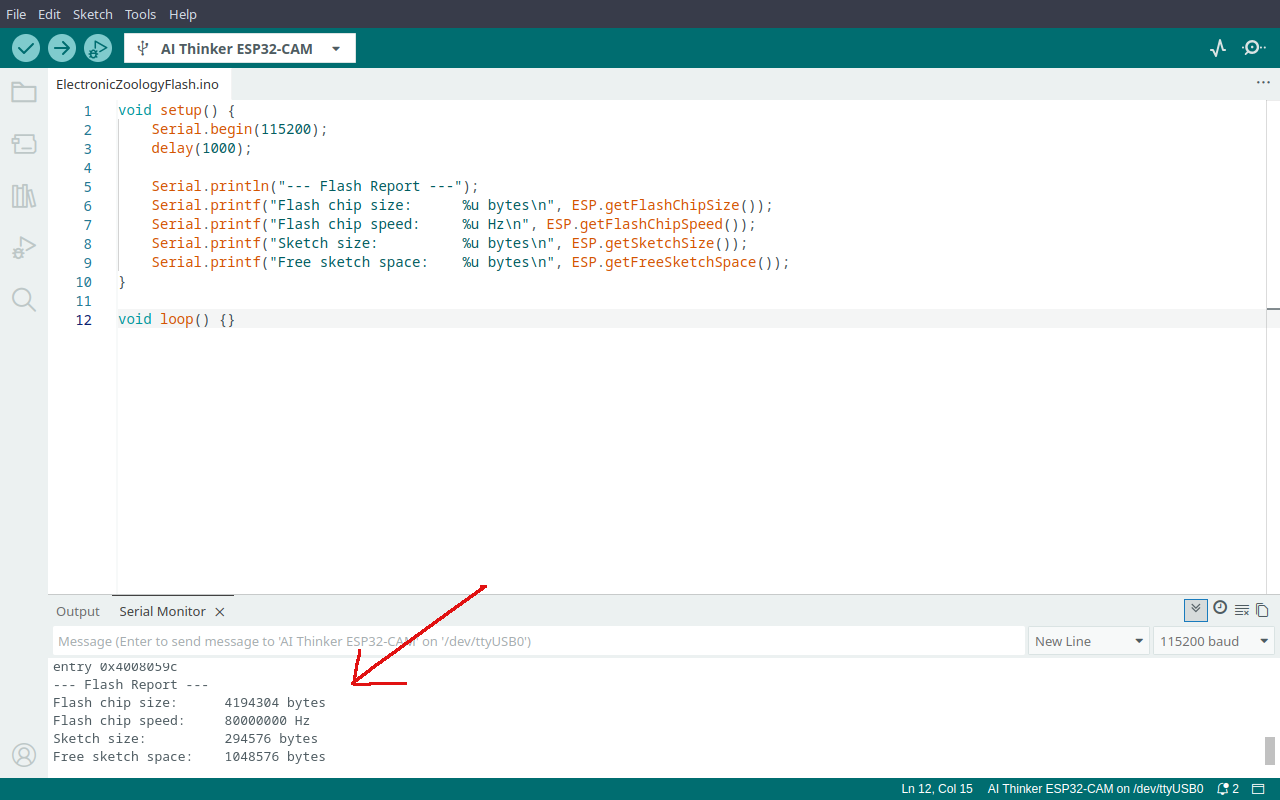Screen dimensions: 1280x800
Task: Open the Search sidebar magnifier icon
Action: [x=24, y=300]
